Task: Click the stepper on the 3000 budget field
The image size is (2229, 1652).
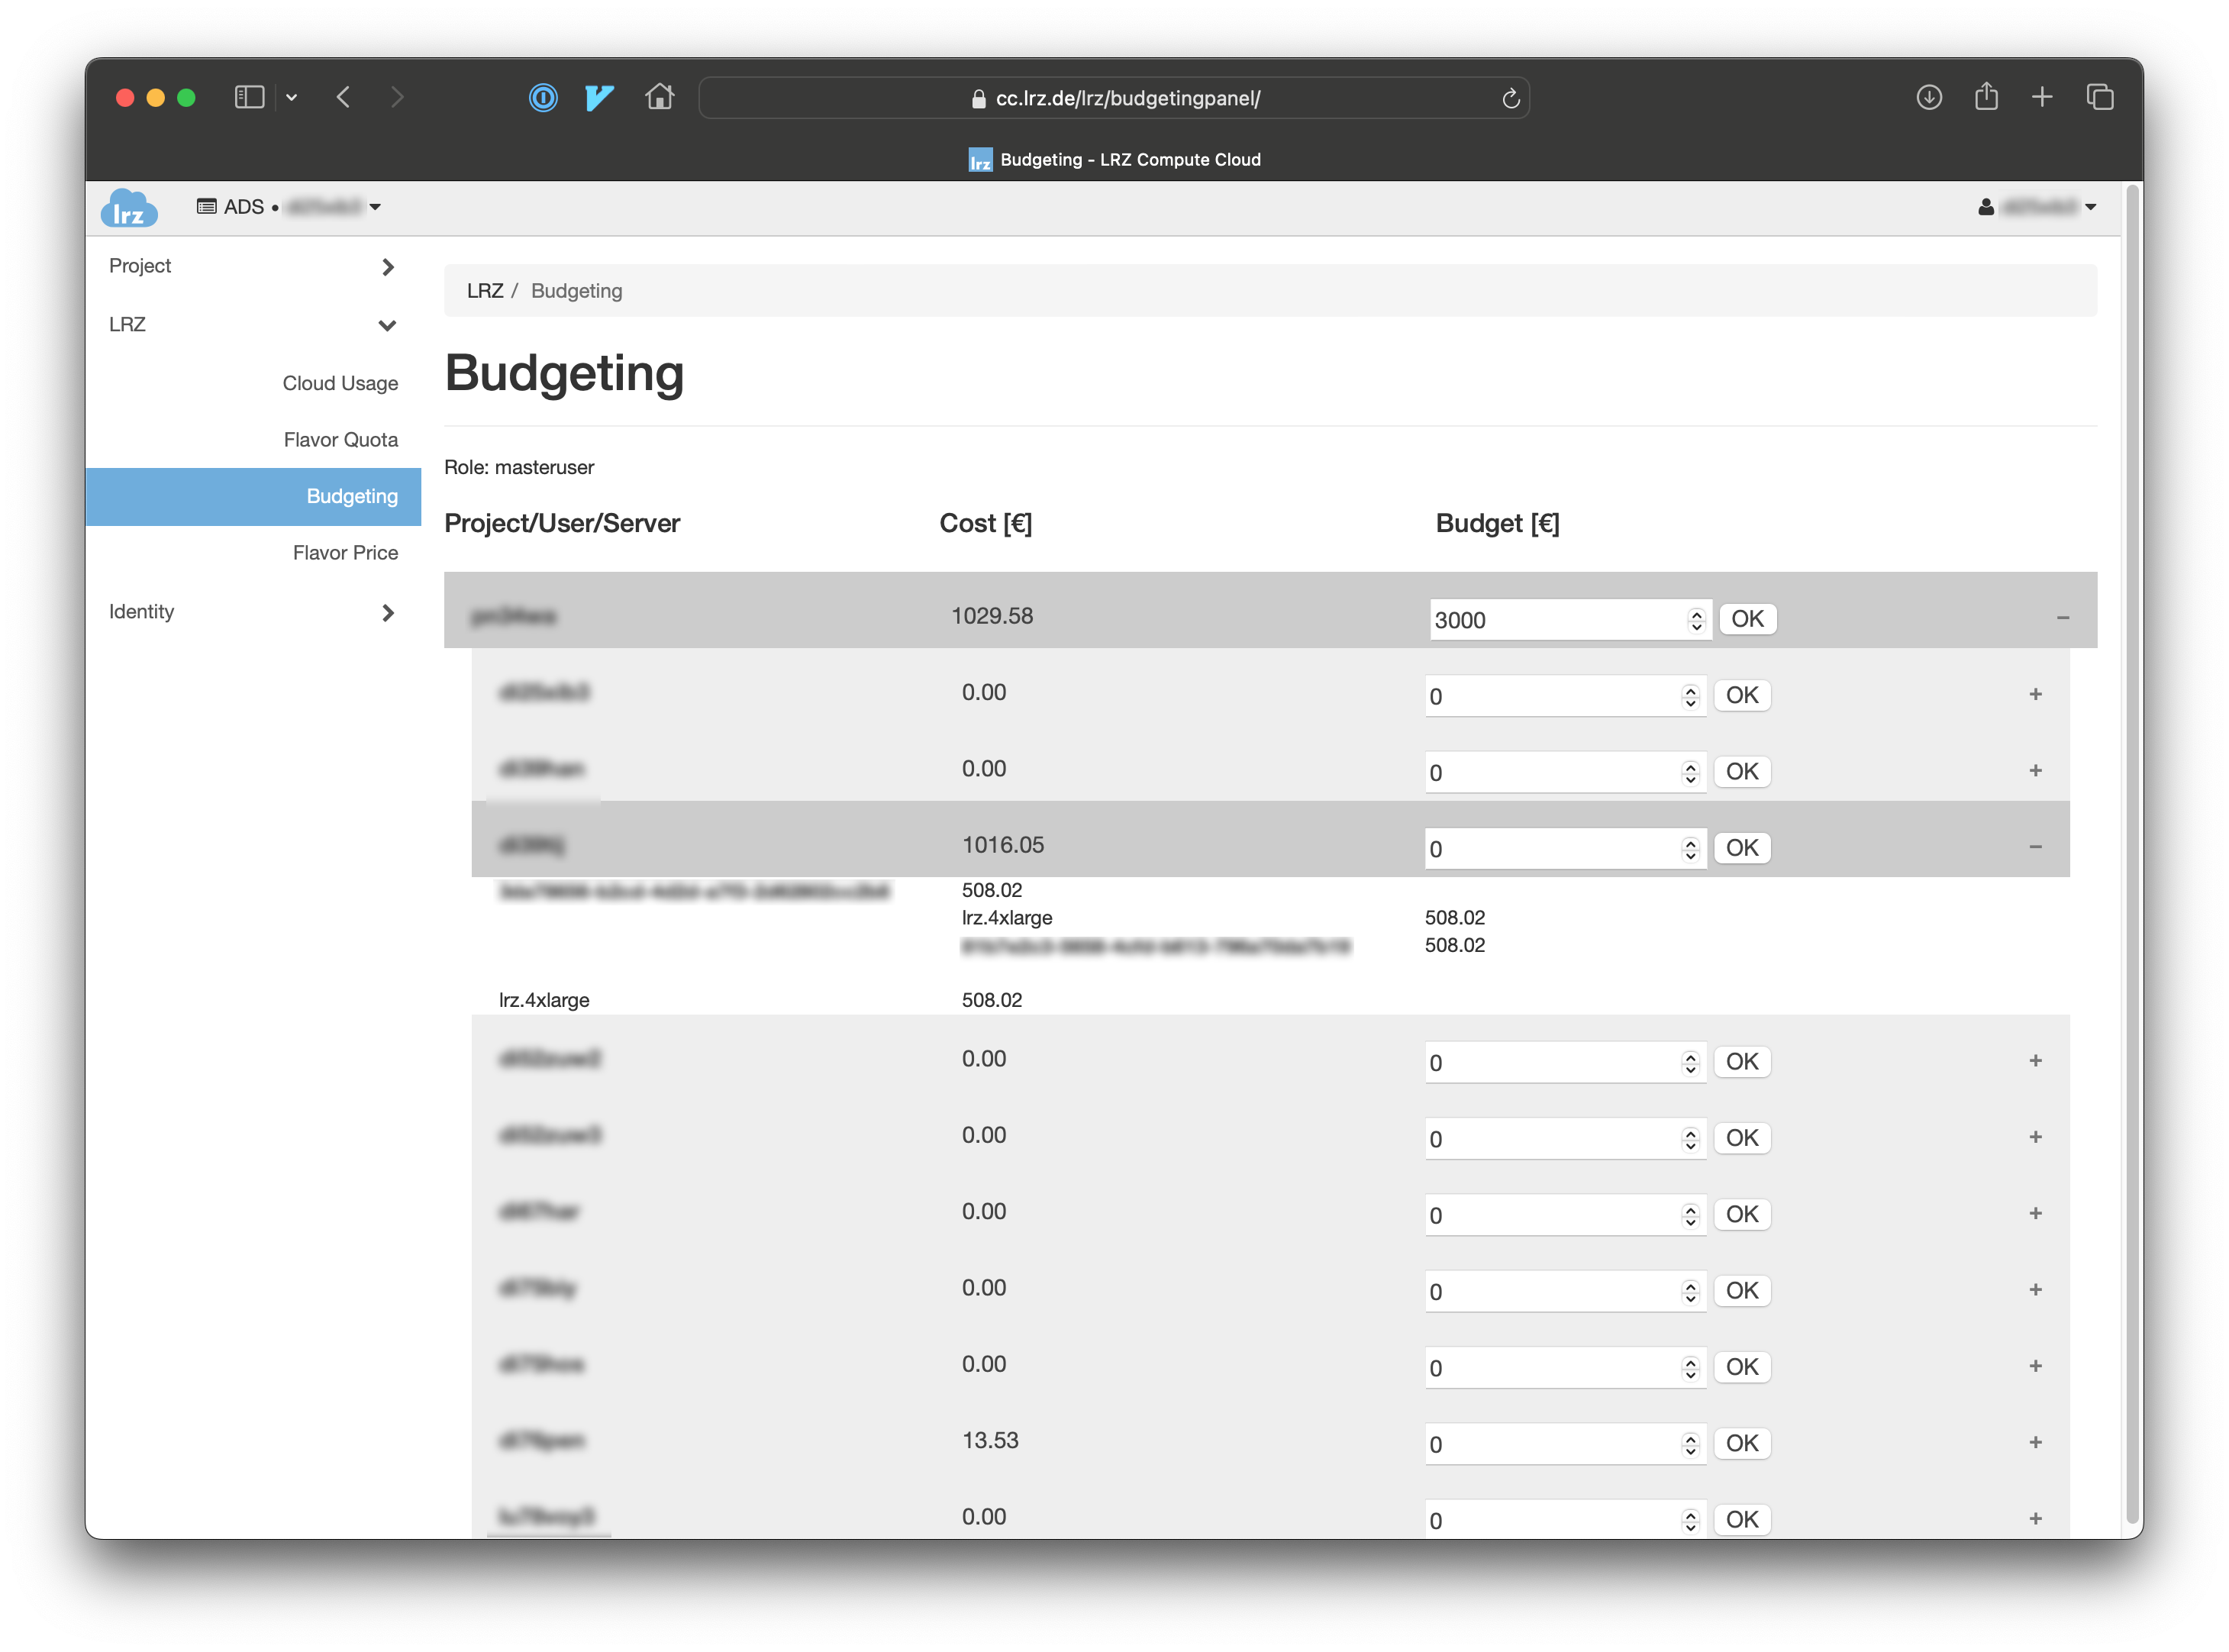Action: point(1695,620)
